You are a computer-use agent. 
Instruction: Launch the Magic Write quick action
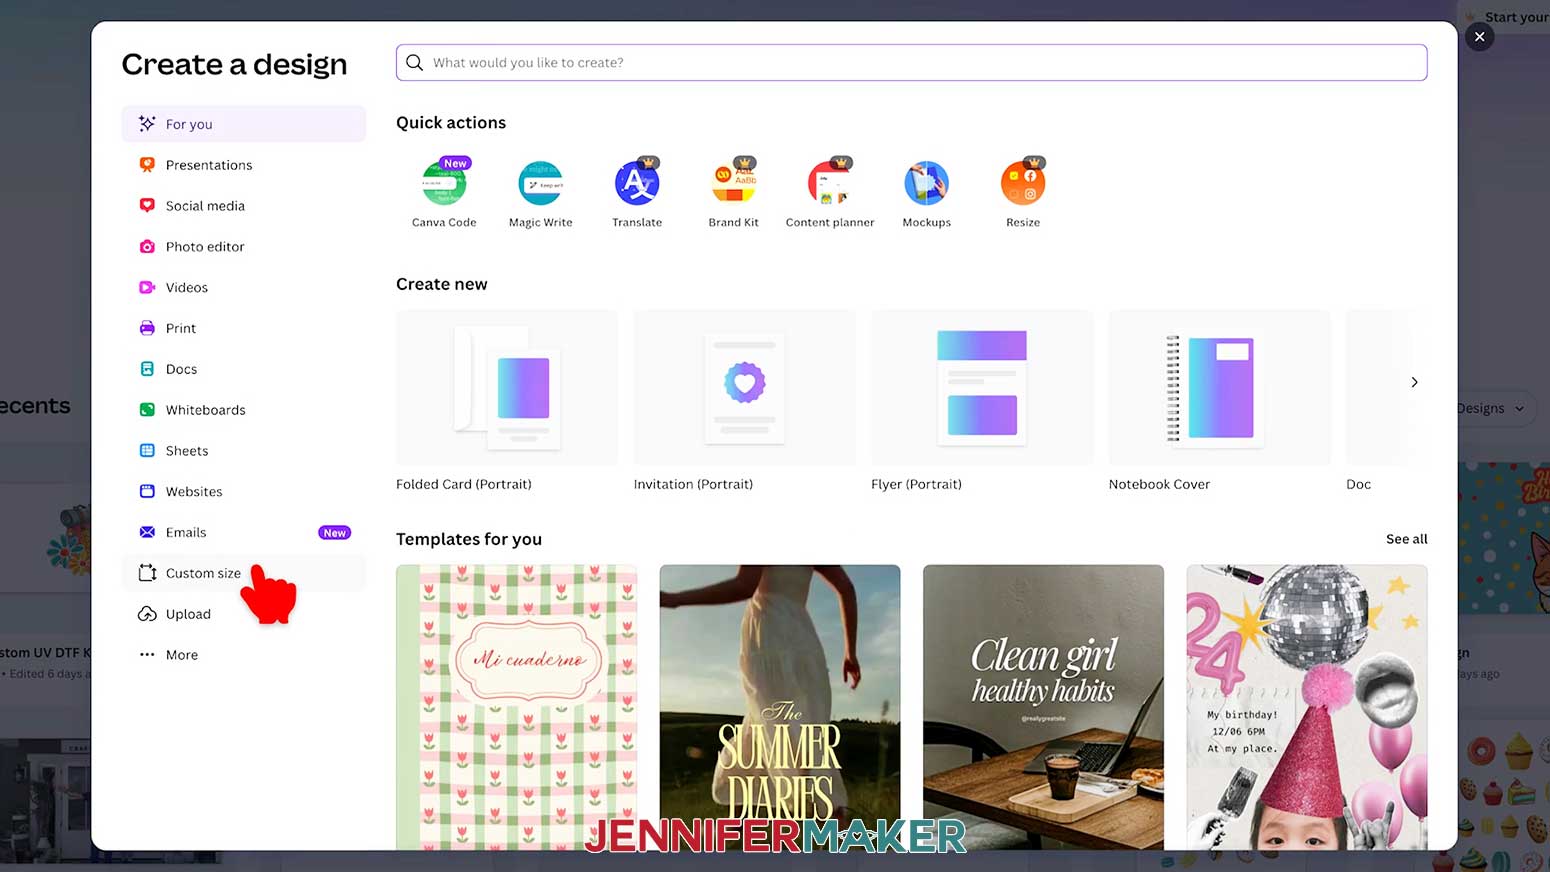[x=540, y=194]
